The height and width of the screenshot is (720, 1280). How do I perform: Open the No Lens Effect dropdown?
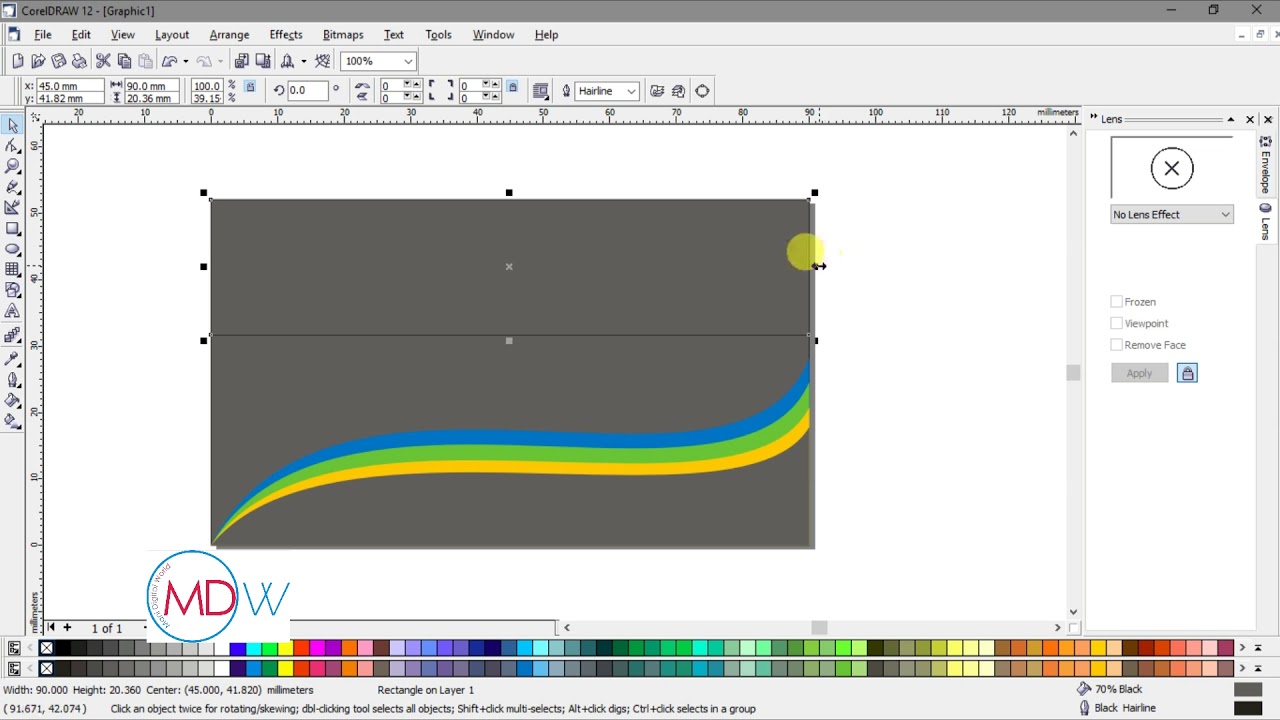pyautogui.click(x=1172, y=214)
